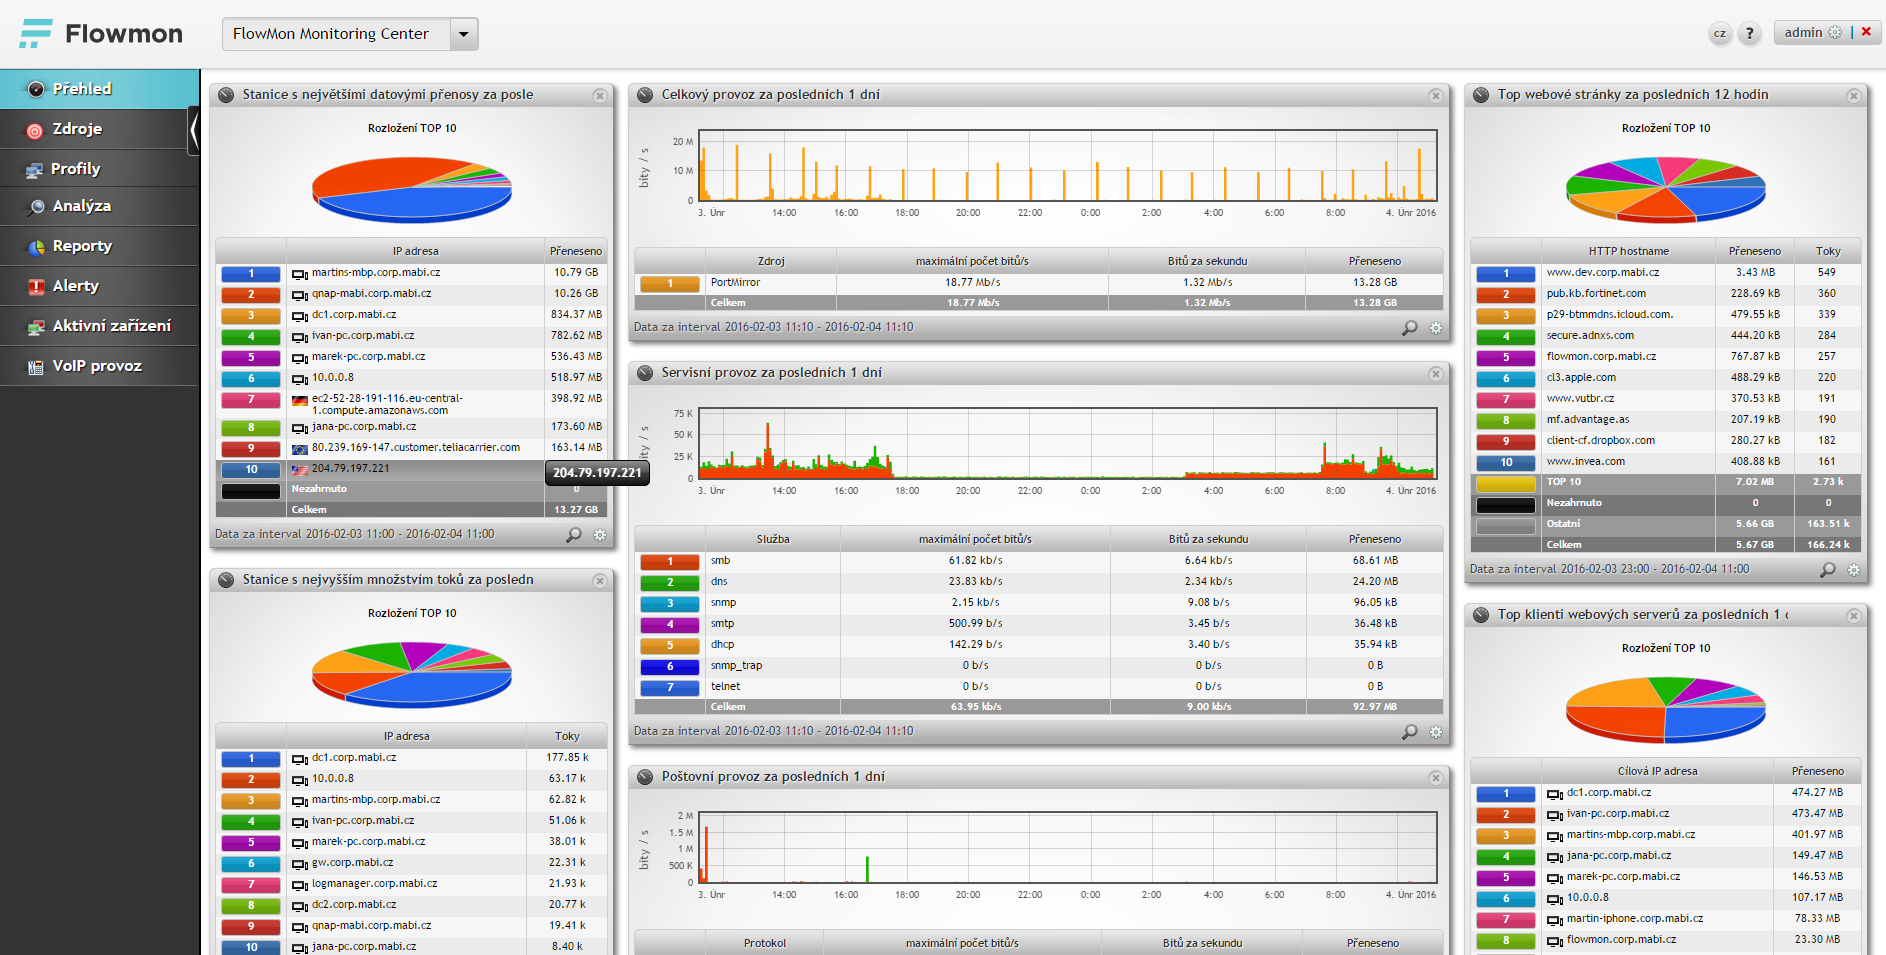Click the red smb service color swatch
Screen dimensions: 1886x955
tap(670, 561)
